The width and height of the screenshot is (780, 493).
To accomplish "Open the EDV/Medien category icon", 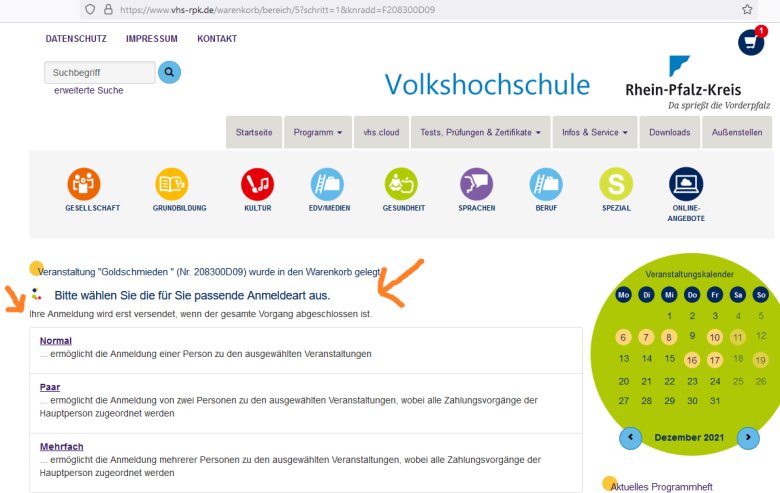I will [x=327, y=184].
